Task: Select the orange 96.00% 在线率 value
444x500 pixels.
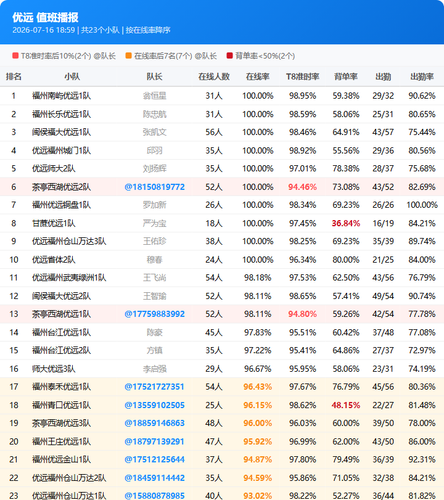Action: 258,423
